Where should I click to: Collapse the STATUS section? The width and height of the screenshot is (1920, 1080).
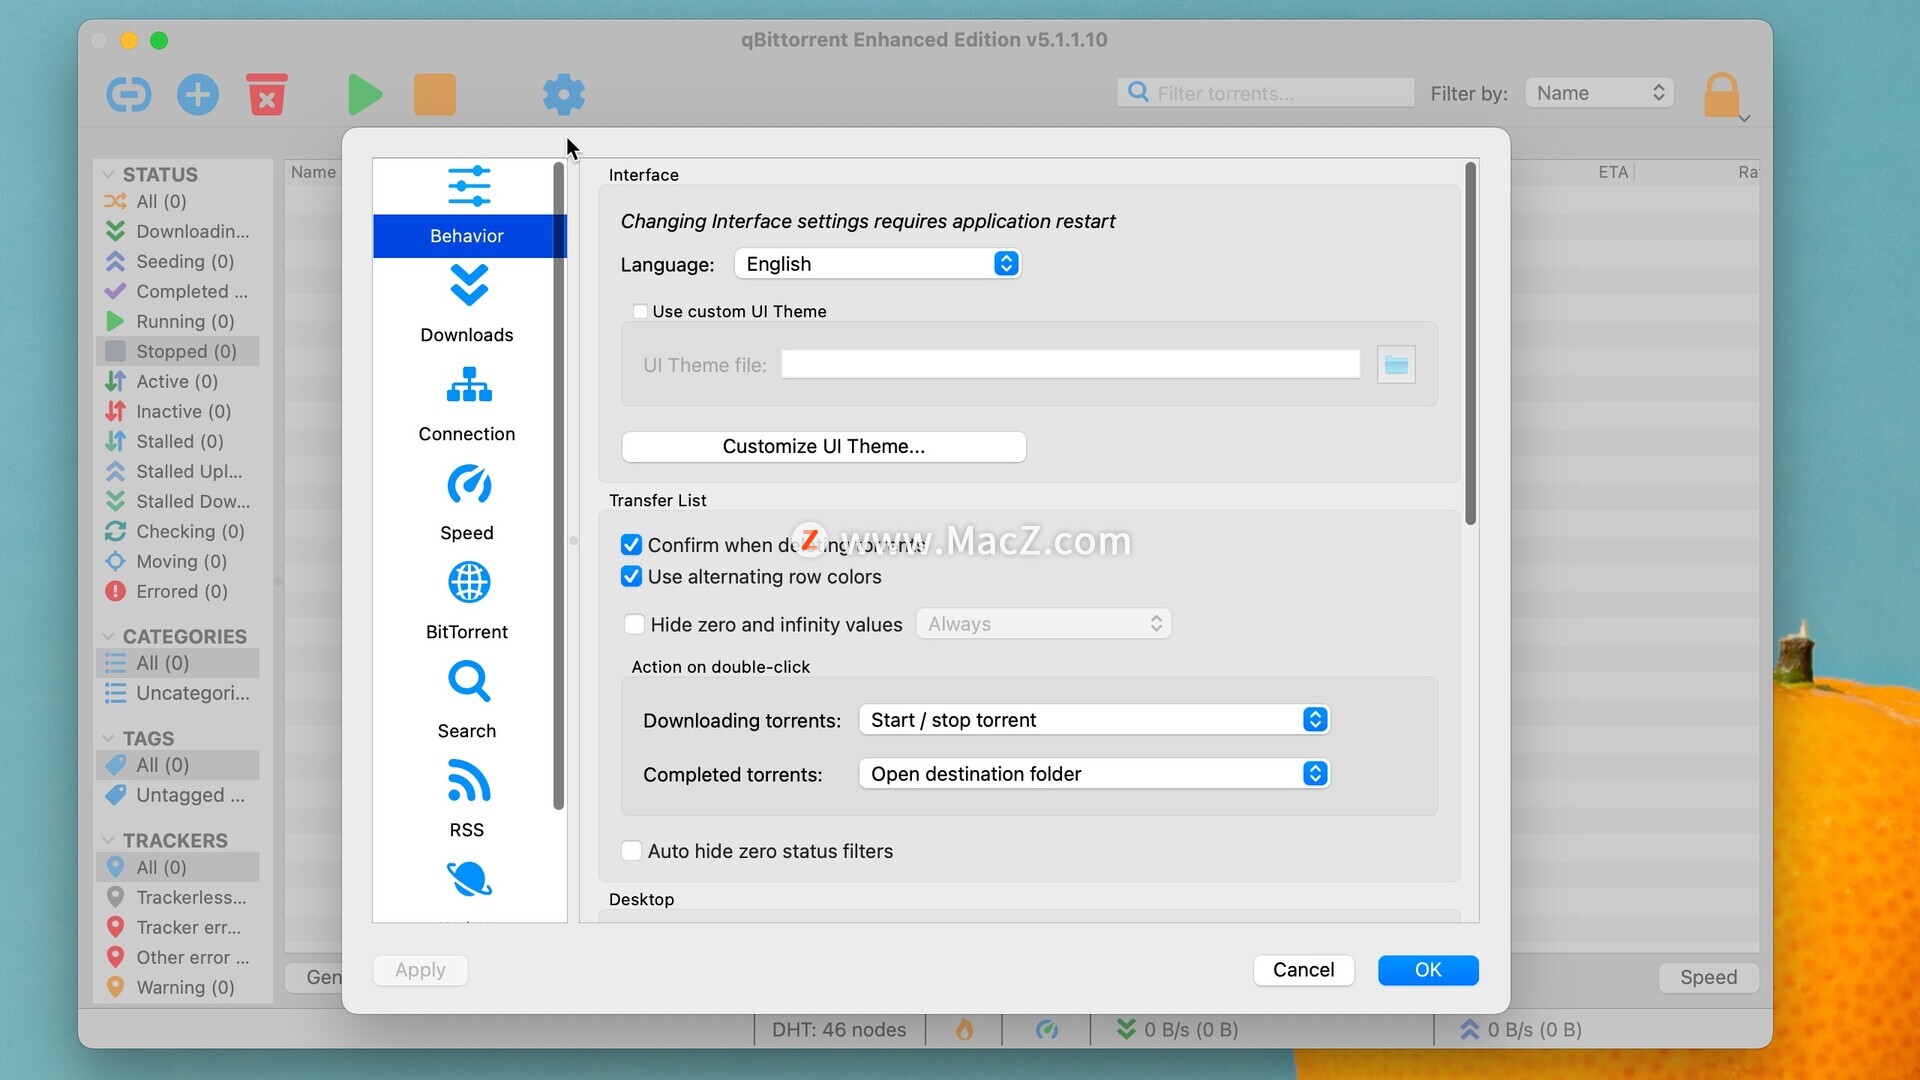point(108,174)
